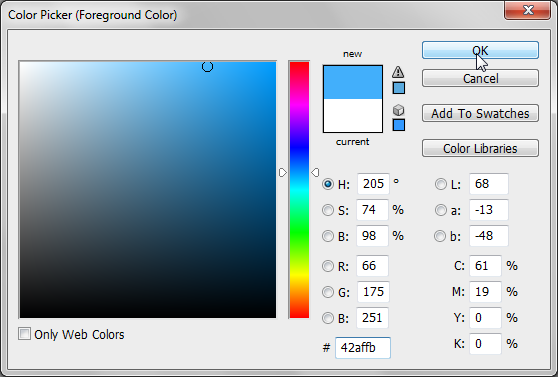Click the "#" label beside hex field
The image size is (558, 377).
(326, 348)
